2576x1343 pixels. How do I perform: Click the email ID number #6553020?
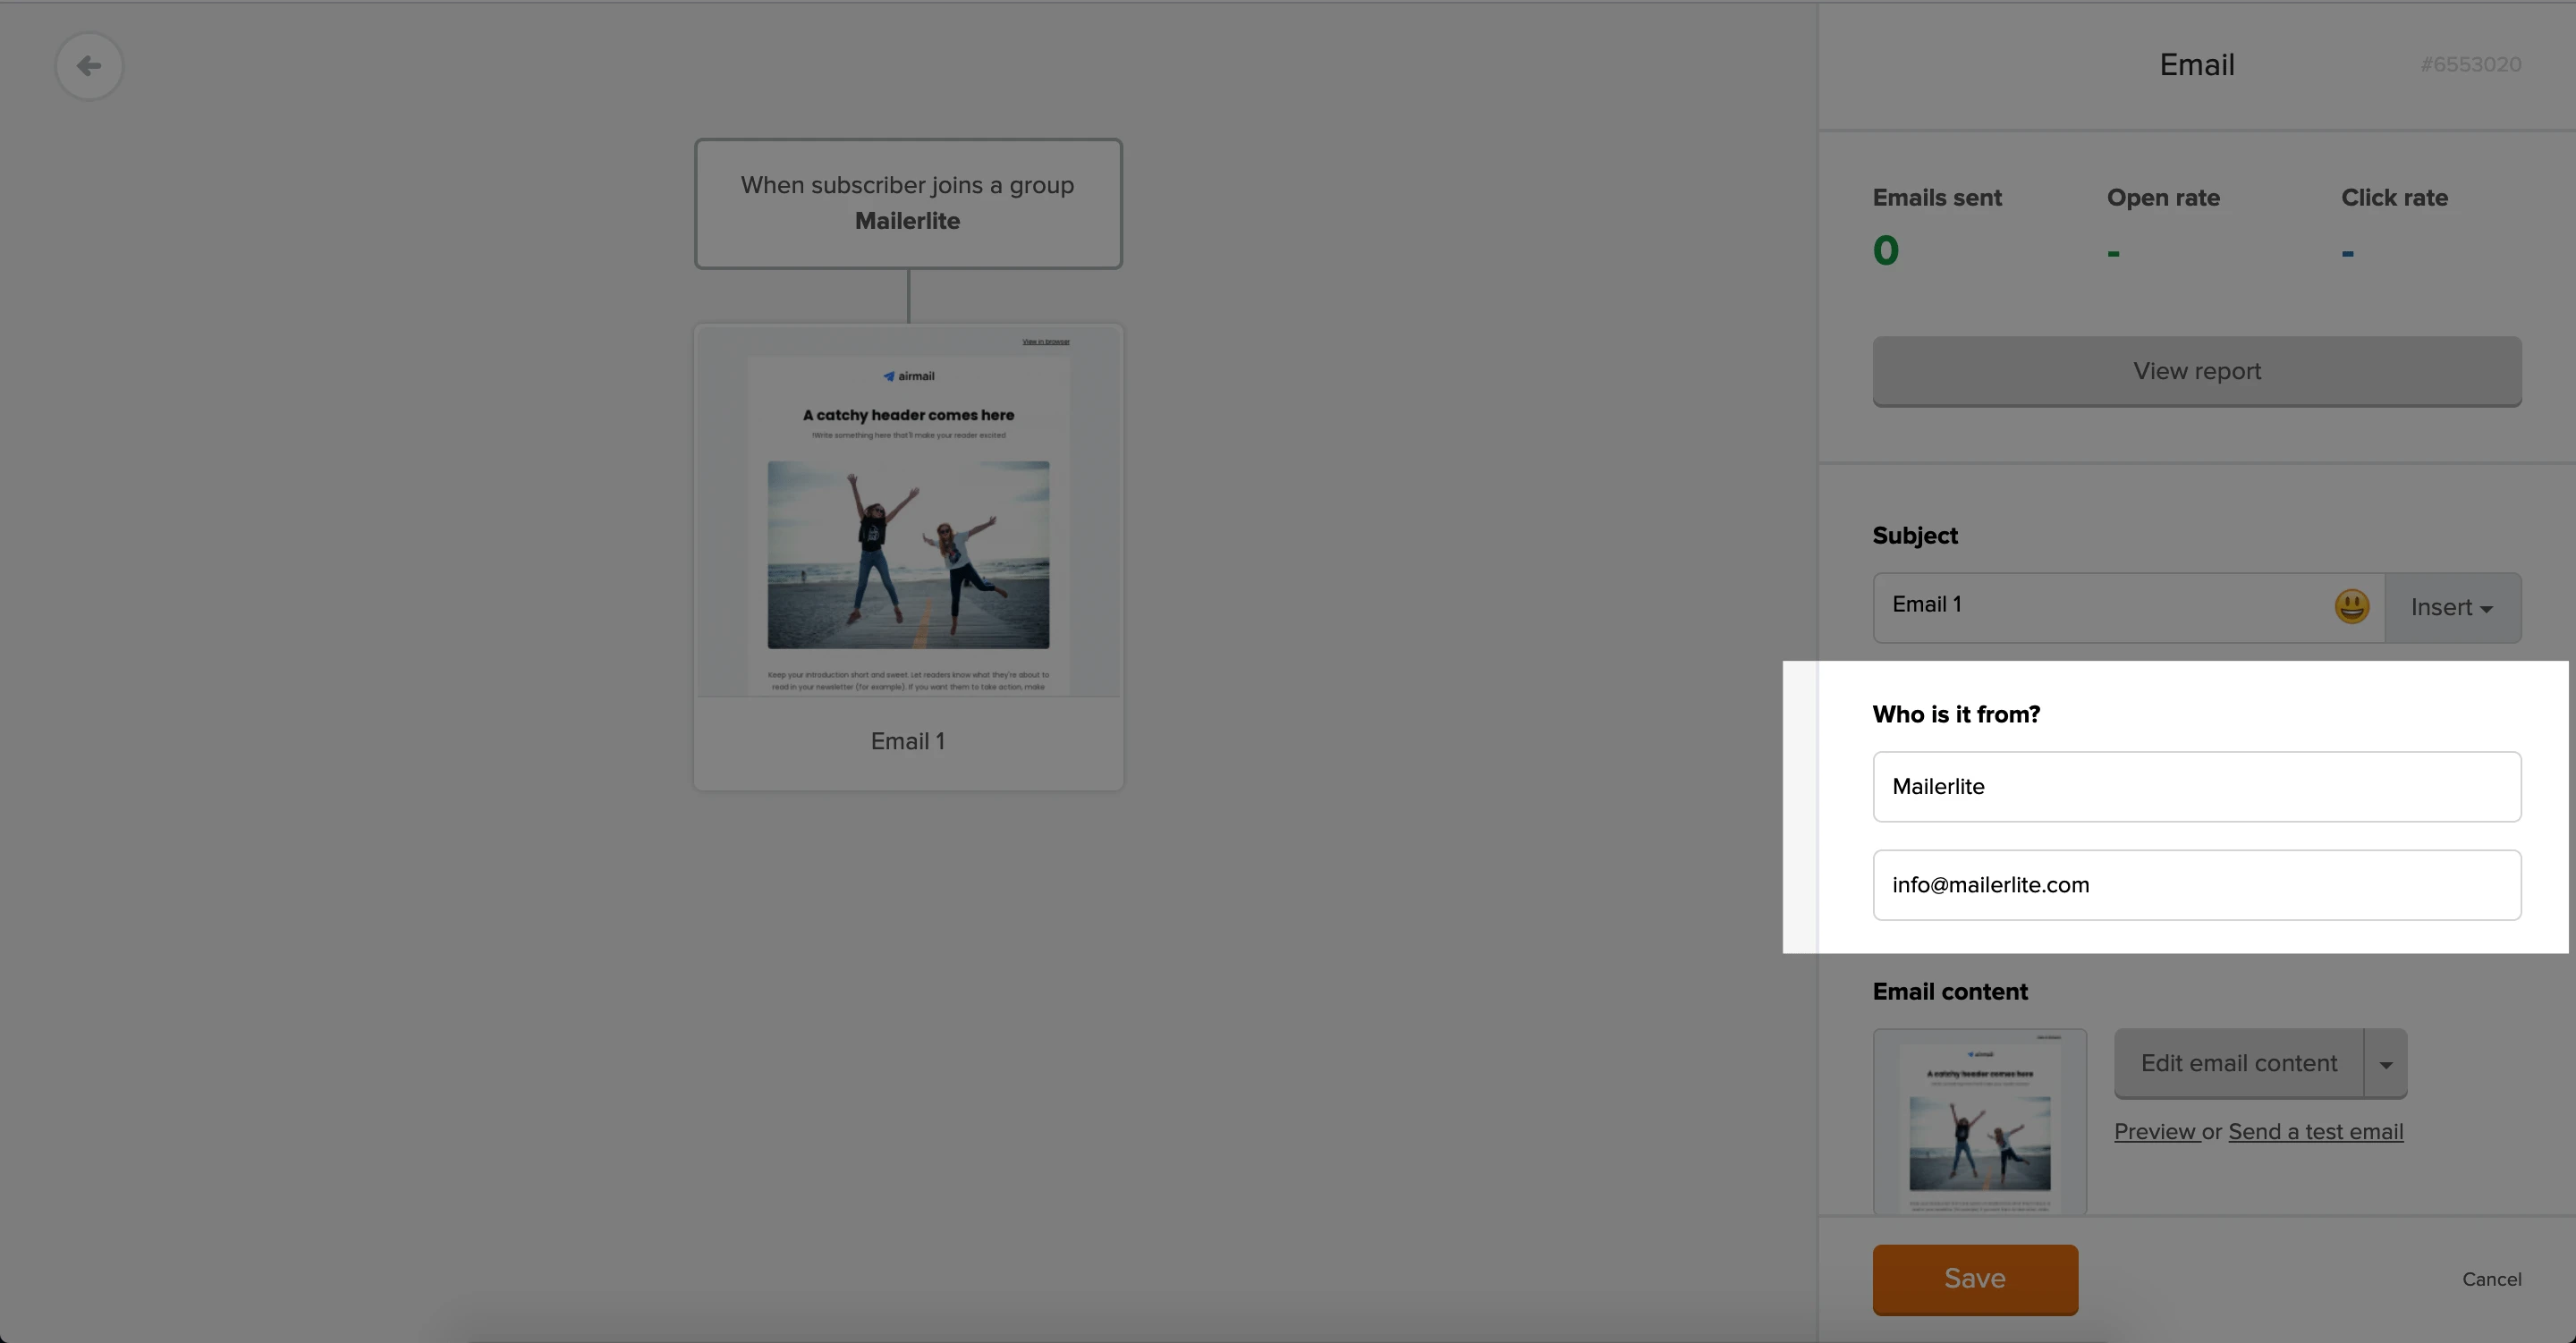click(2470, 65)
